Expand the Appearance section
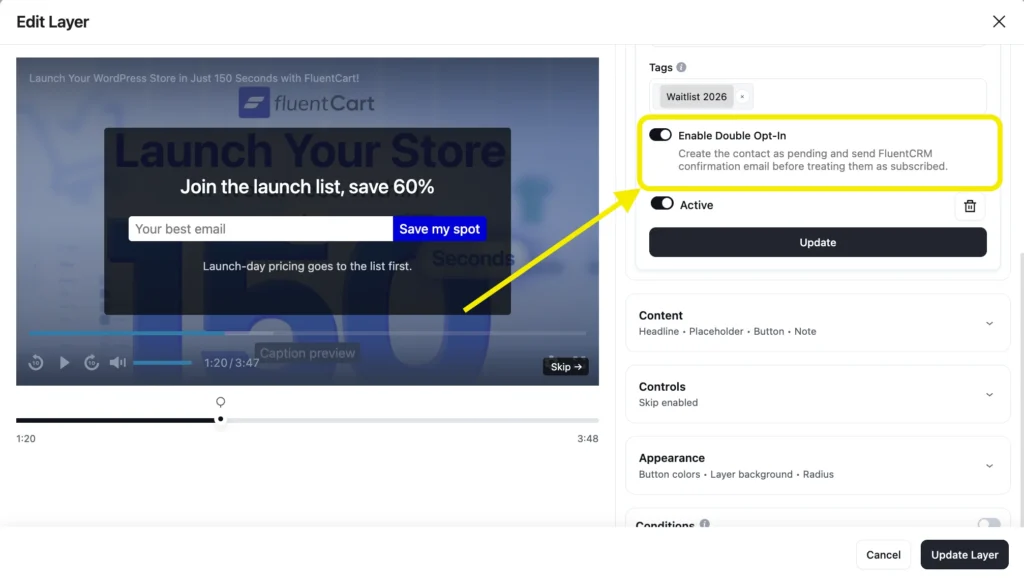Image resolution: width=1024 pixels, height=582 pixels. click(818, 466)
